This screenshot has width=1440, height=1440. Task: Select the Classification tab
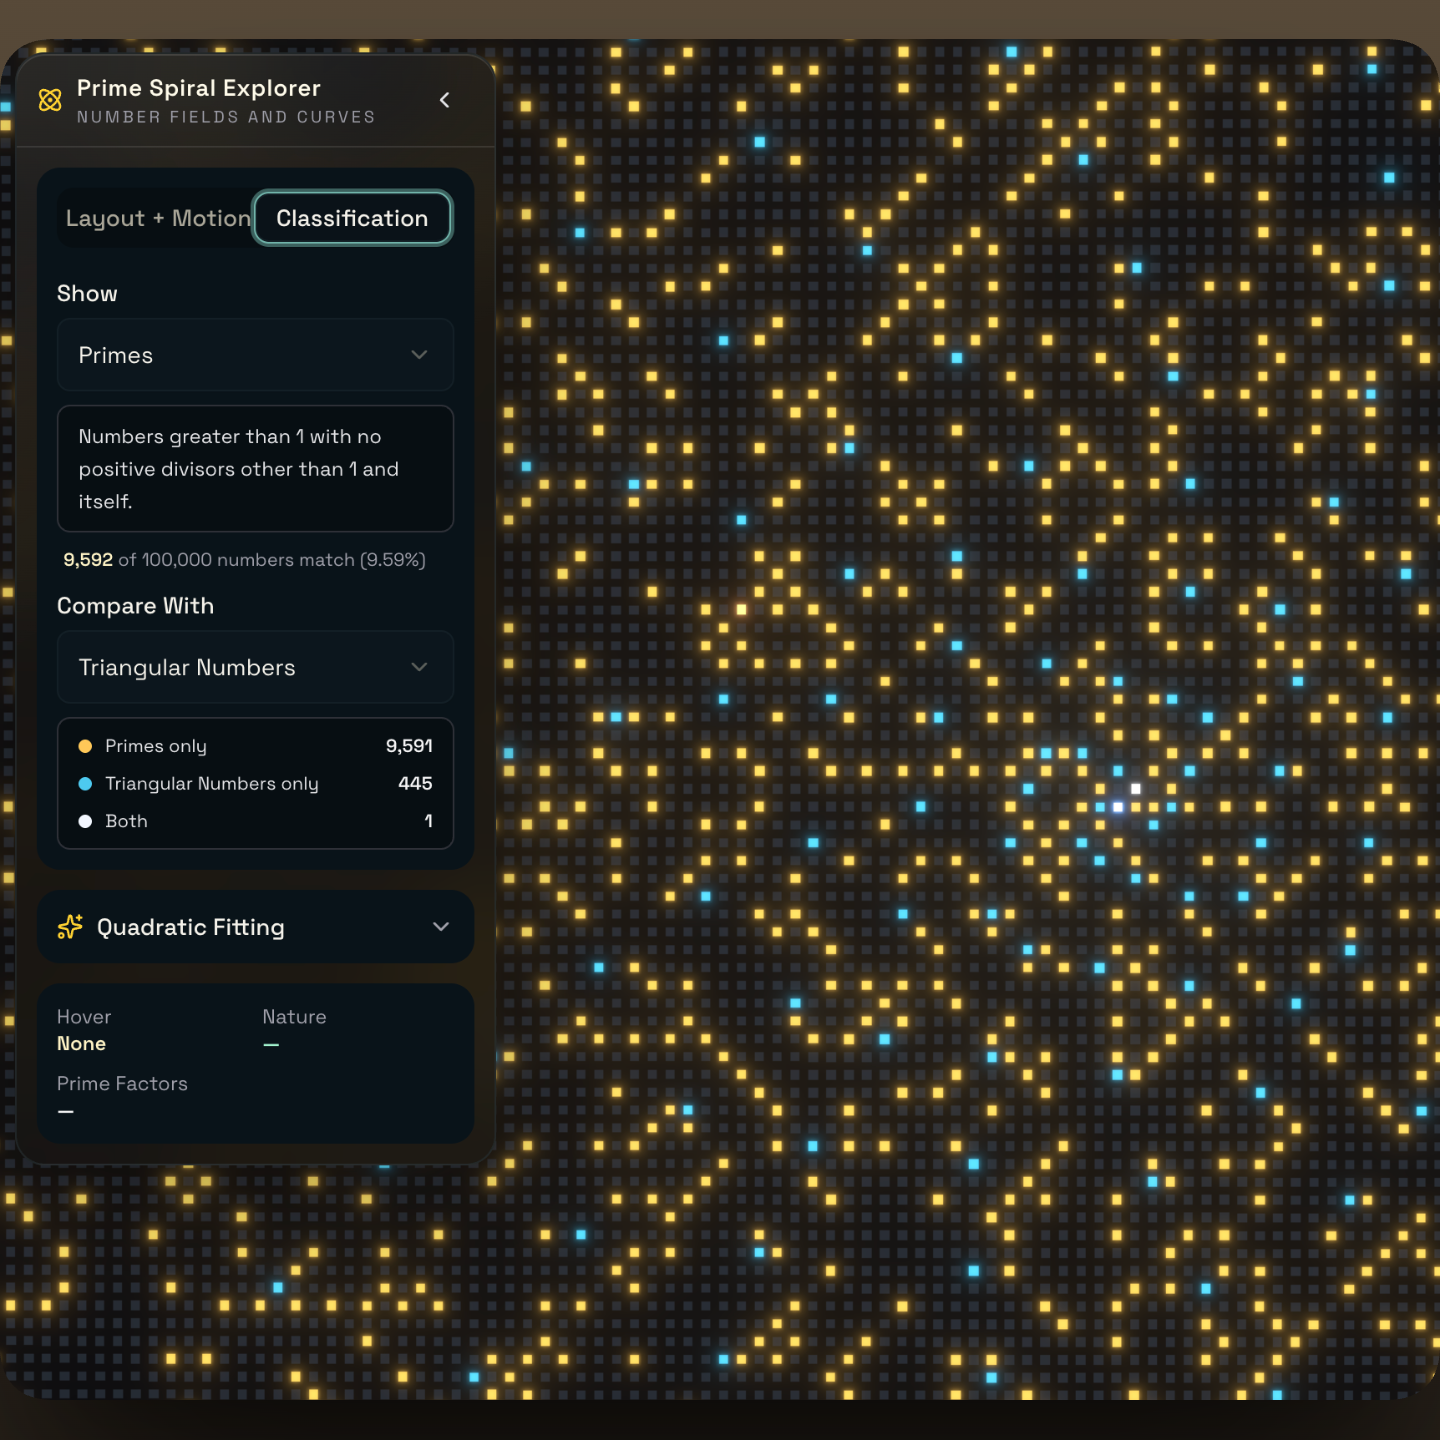coord(352,218)
